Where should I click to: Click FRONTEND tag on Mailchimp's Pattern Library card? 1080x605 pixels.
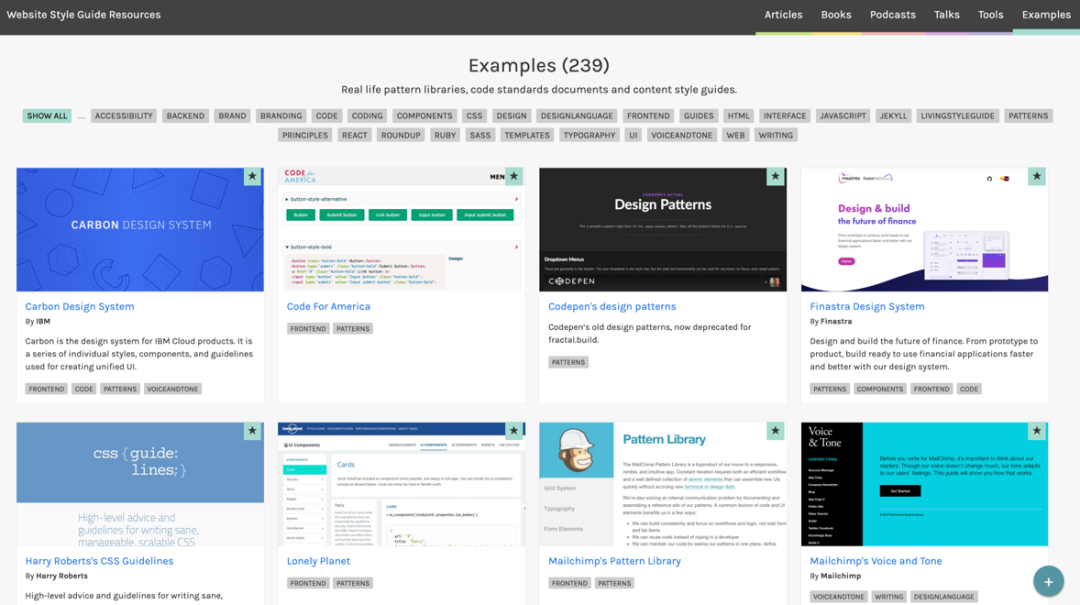point(570,583)
